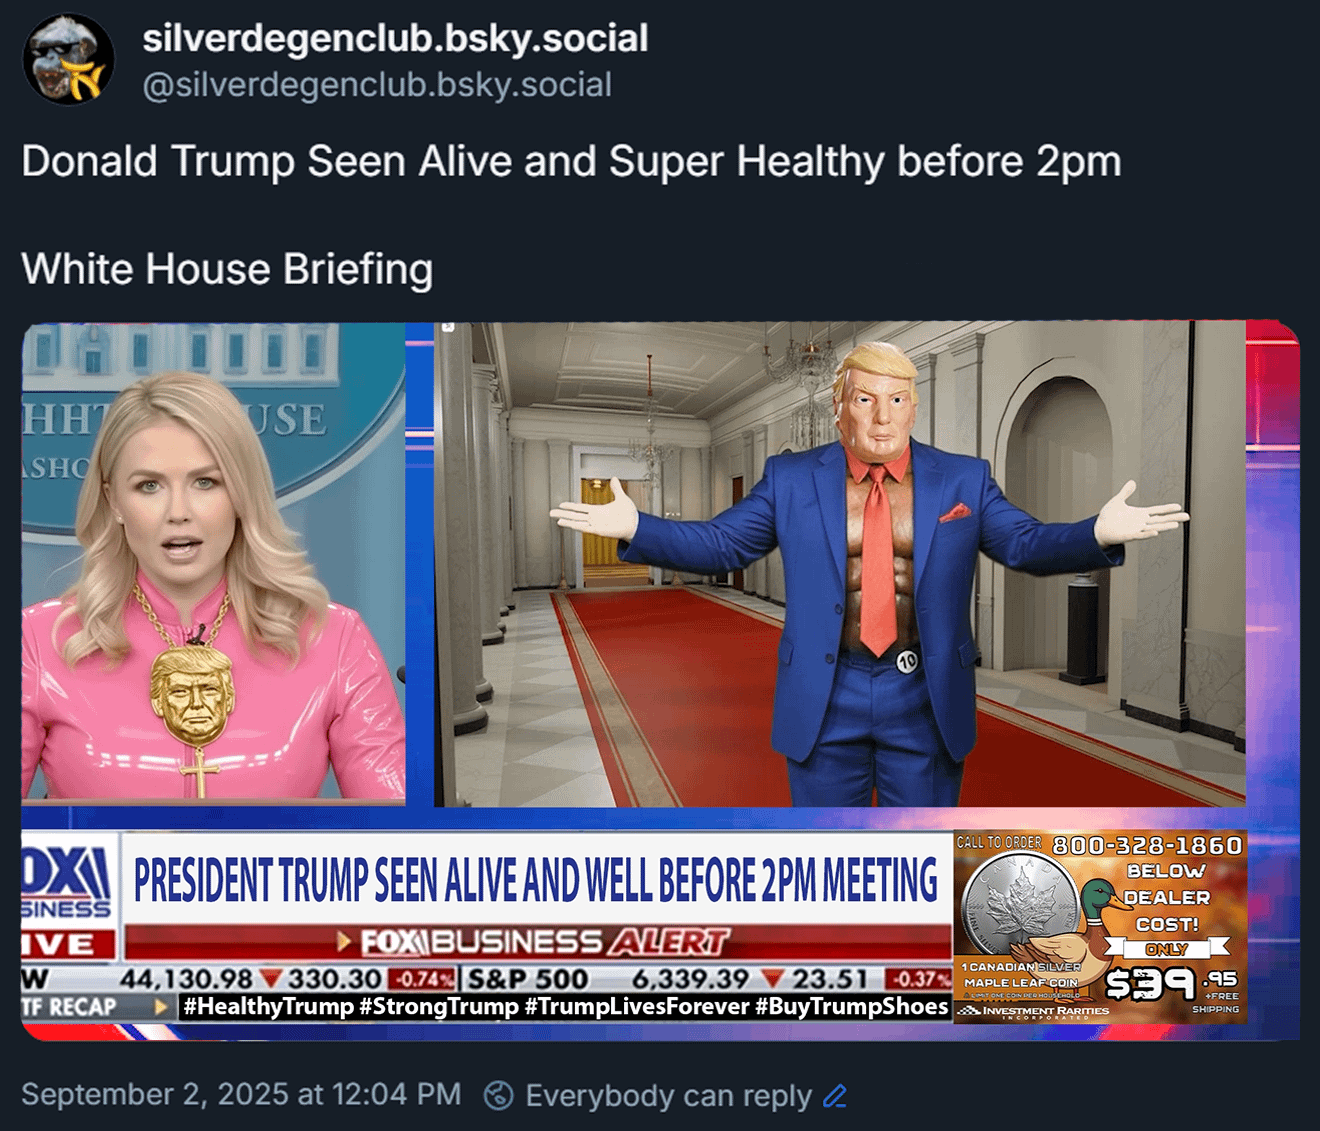This screenshot has height=1131, width=1320.
Task: Click the Fox Business Alert red banner
Action: tap(538, 942)
